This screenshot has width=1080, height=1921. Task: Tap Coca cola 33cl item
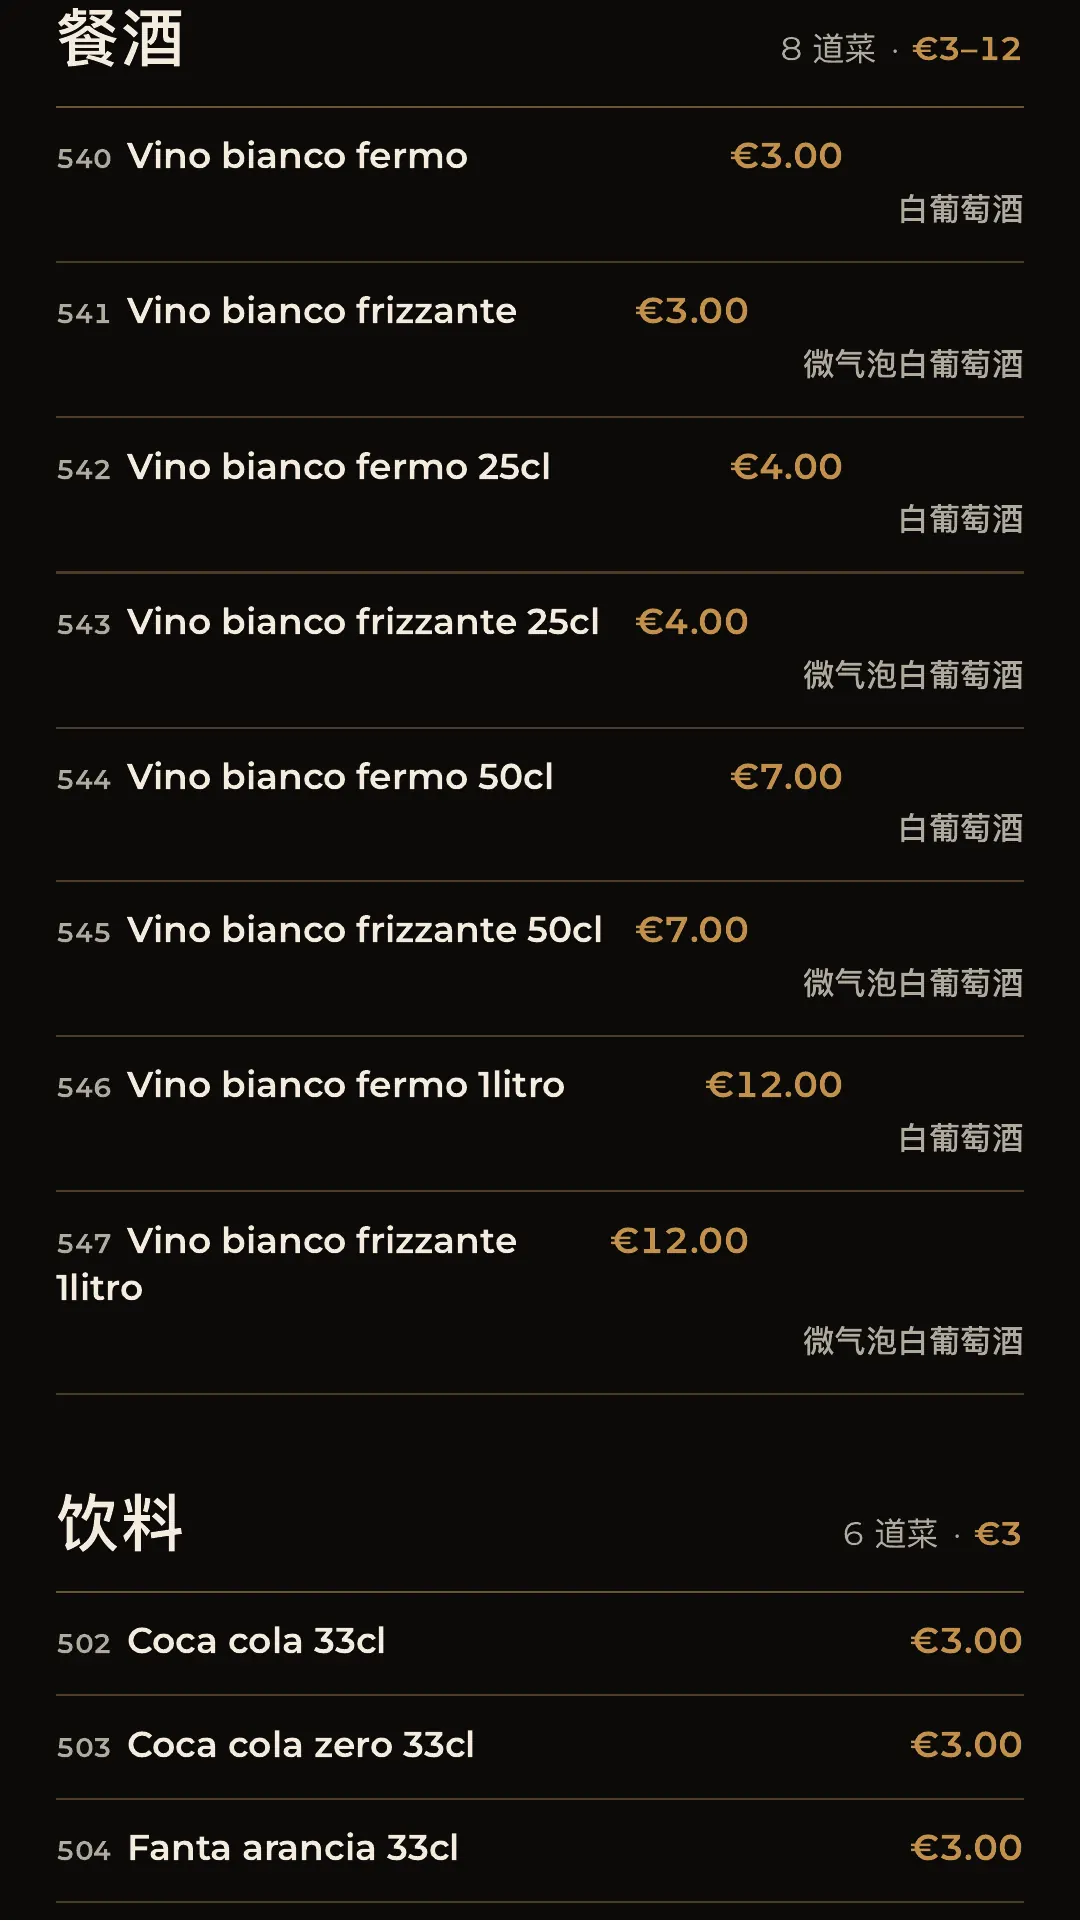point(540,1643)
